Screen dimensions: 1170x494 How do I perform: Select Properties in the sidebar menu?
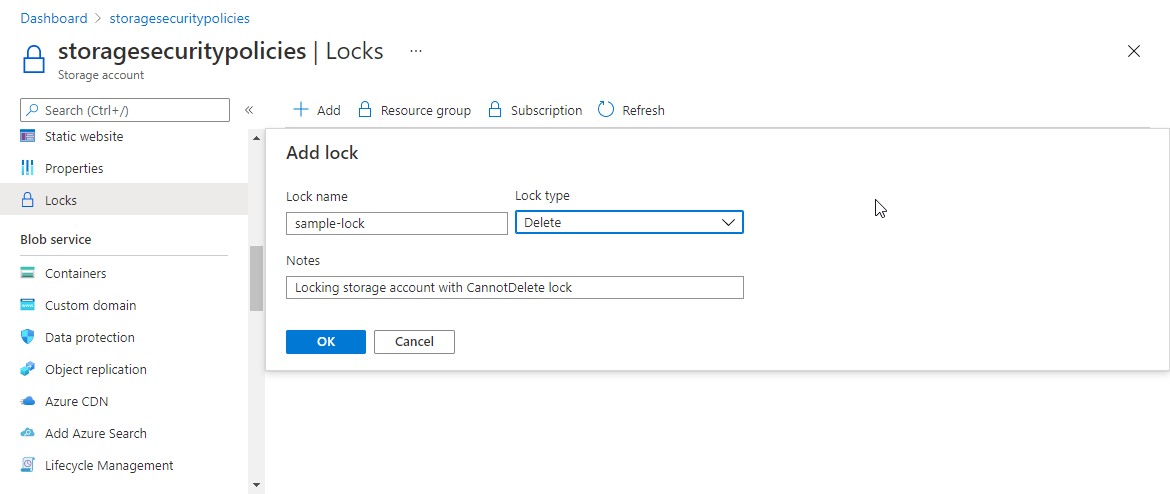click(74, 168)
